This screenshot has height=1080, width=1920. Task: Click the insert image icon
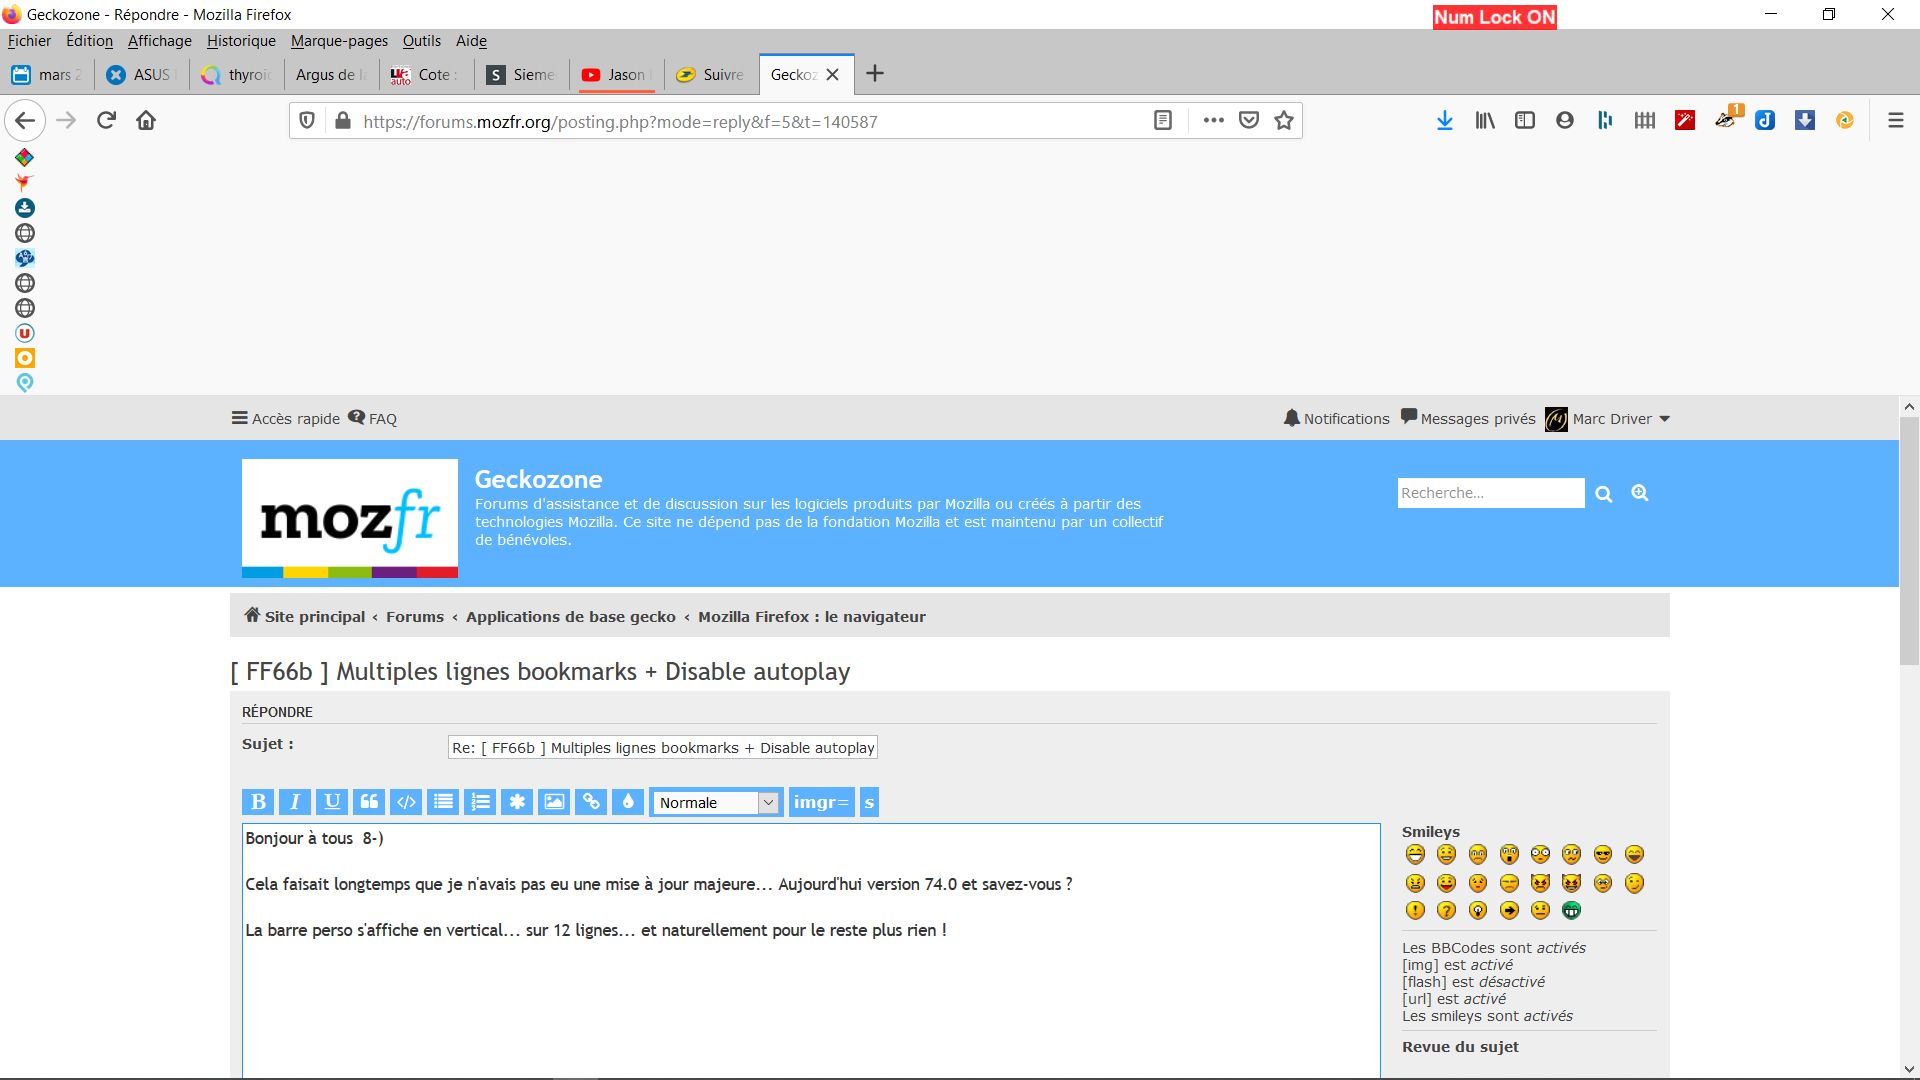[554, 802]
